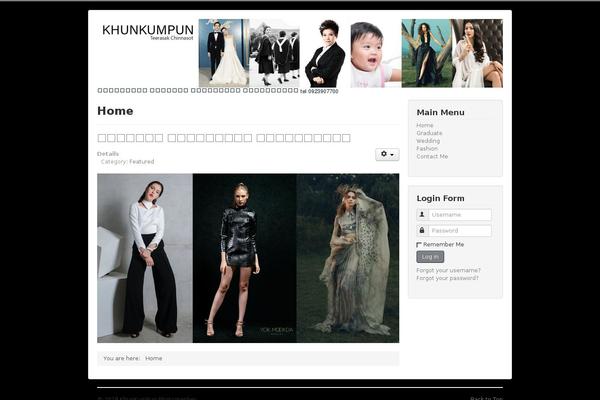This screenshot has width=600, height=400.
Task: Click the Login Form heading
Action: tap(440, 198)
